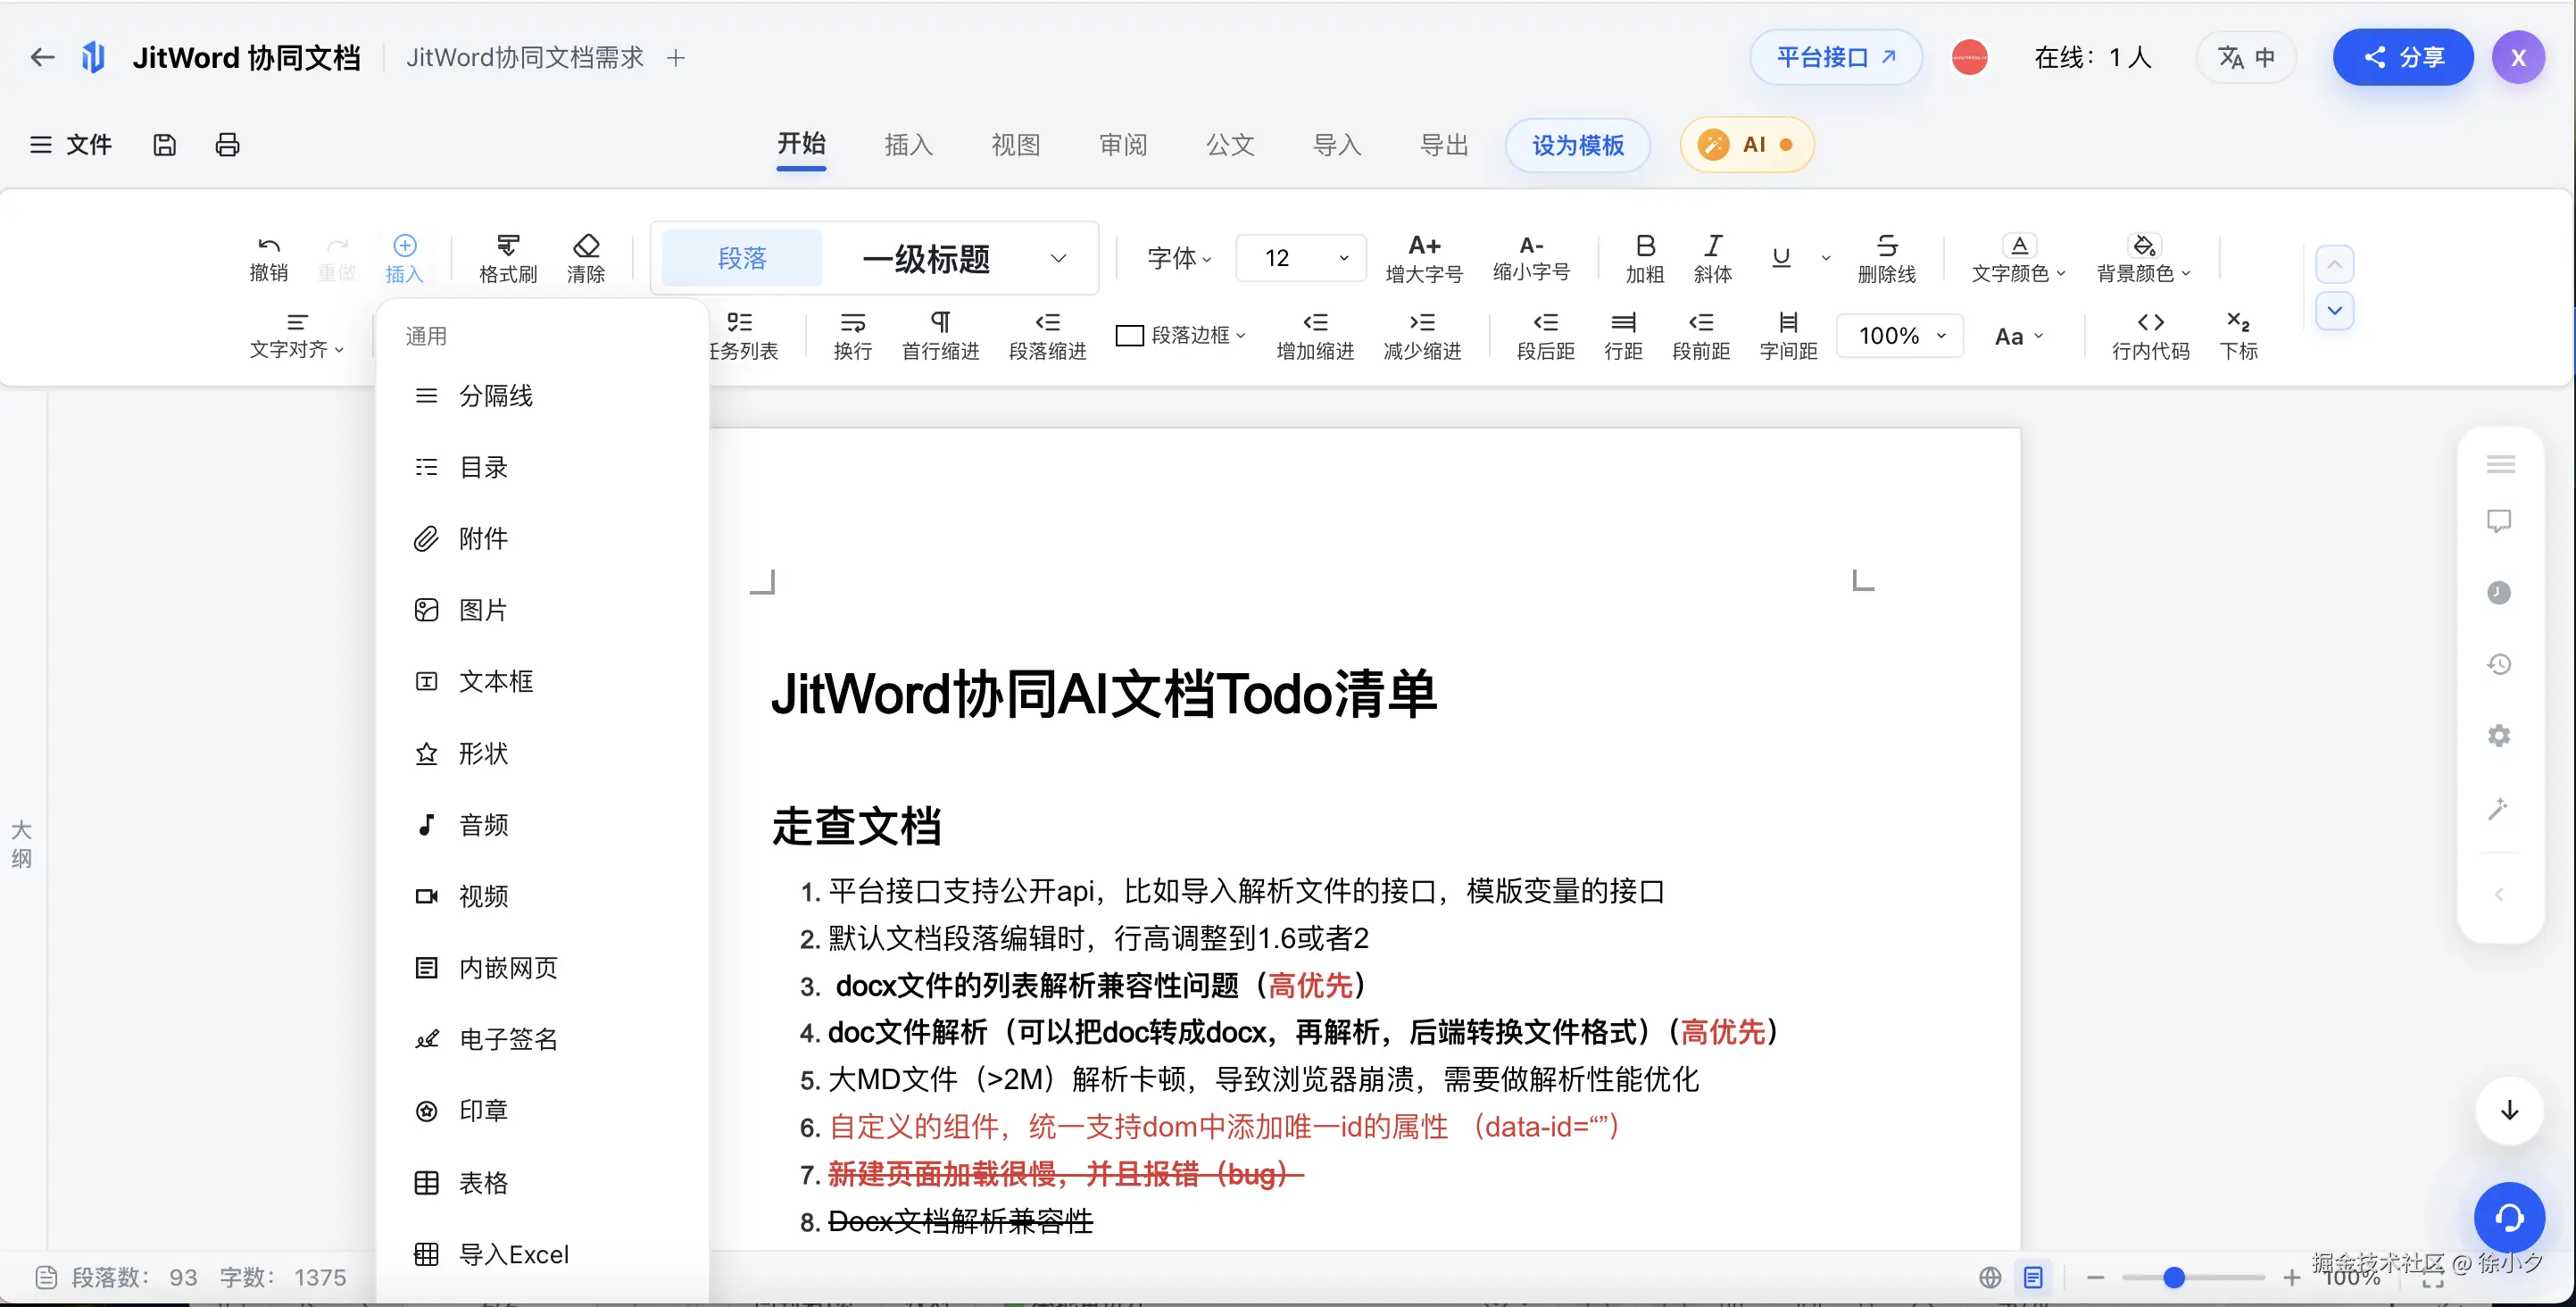The height and width of the screenshot is (1307, 2576).
Task: Click the clear formatting (清除) icon
Action: [x=586, y=258]
